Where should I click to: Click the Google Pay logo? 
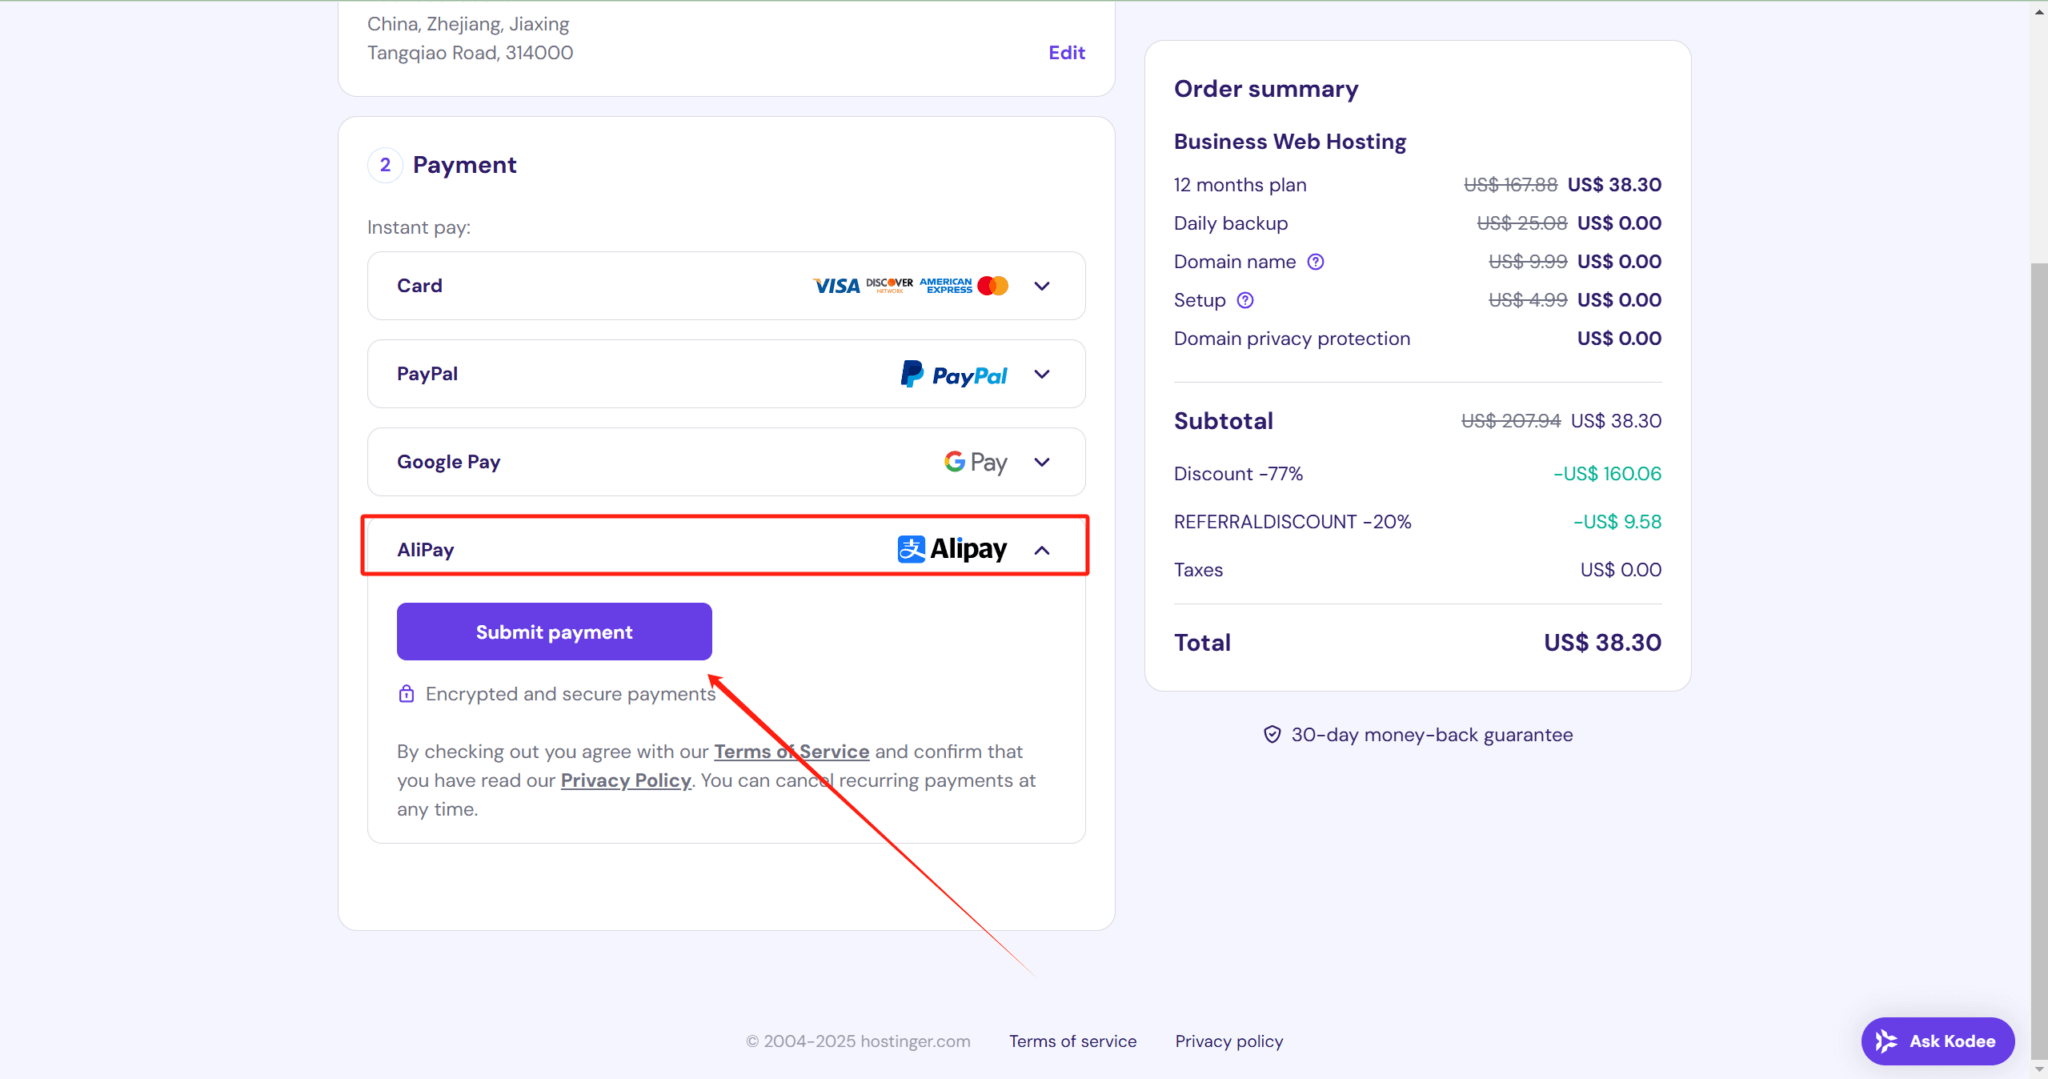tap(975, 462)
